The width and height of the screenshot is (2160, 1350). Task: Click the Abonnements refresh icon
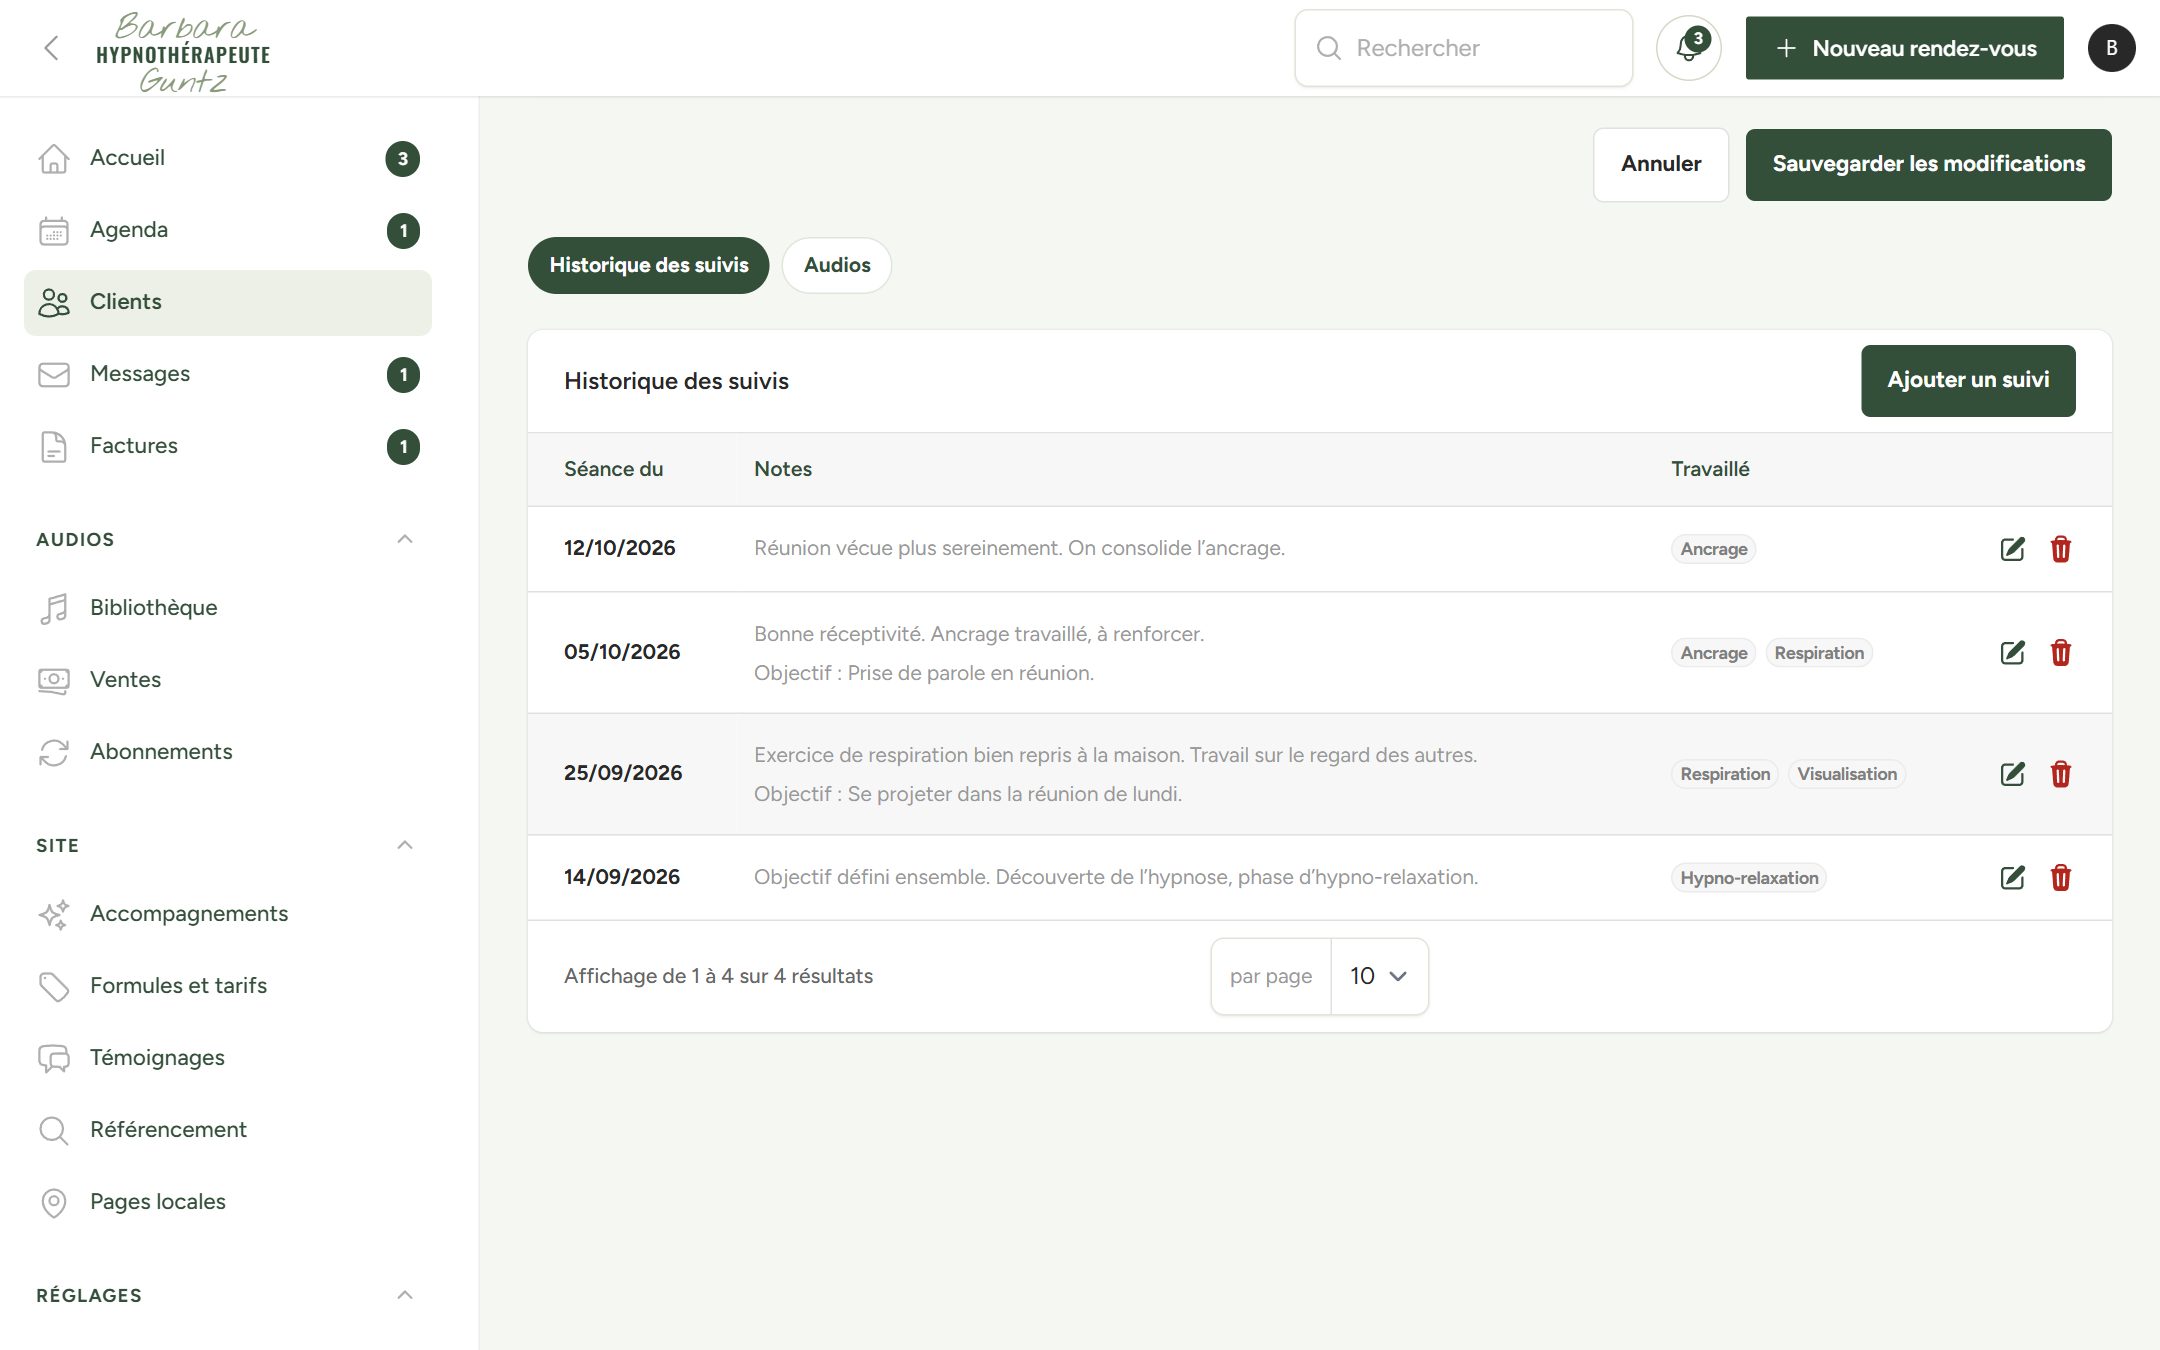(x=54, y=752)
